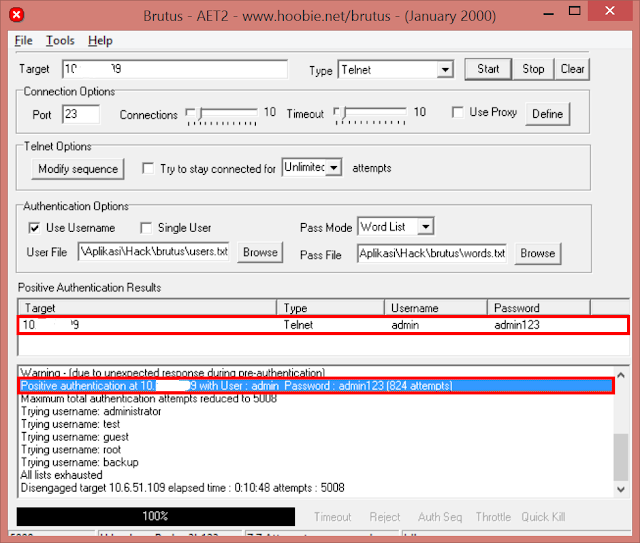Viewport: 640px width, 543px height.
Task: Select the Telnet admin result row
Action: pyautogui.click(x=323, y=325)
